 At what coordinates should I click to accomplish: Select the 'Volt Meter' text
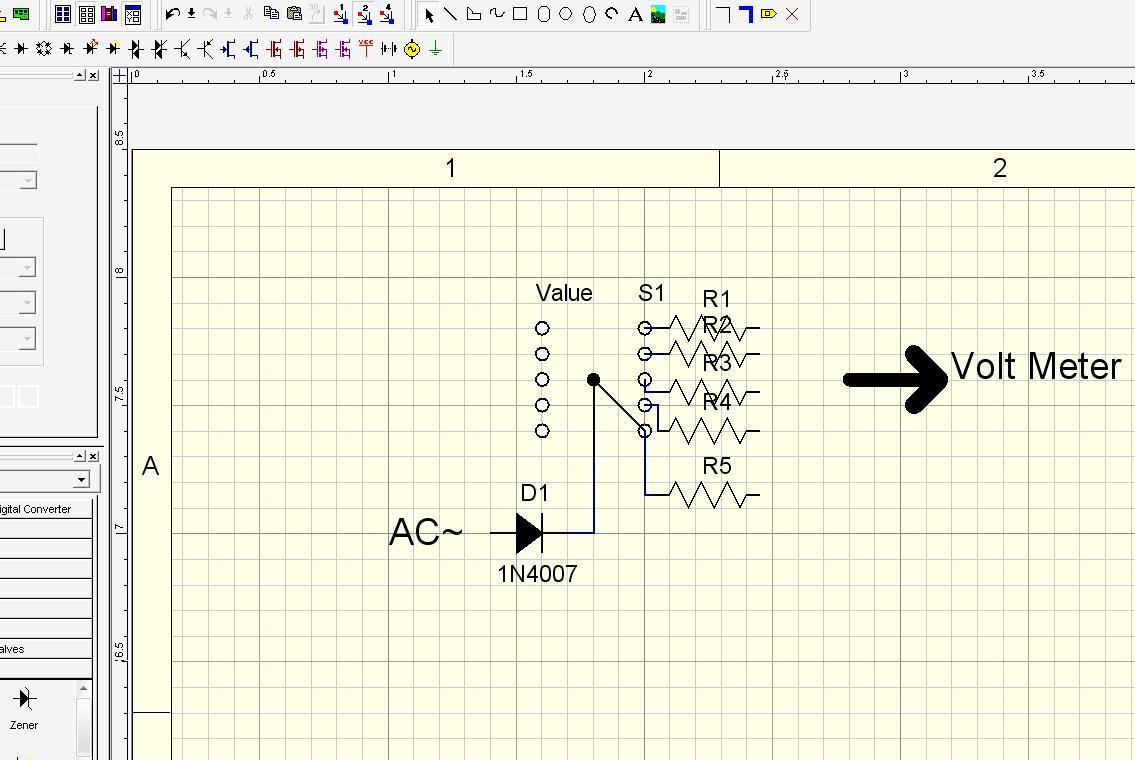click(1036, 366)
